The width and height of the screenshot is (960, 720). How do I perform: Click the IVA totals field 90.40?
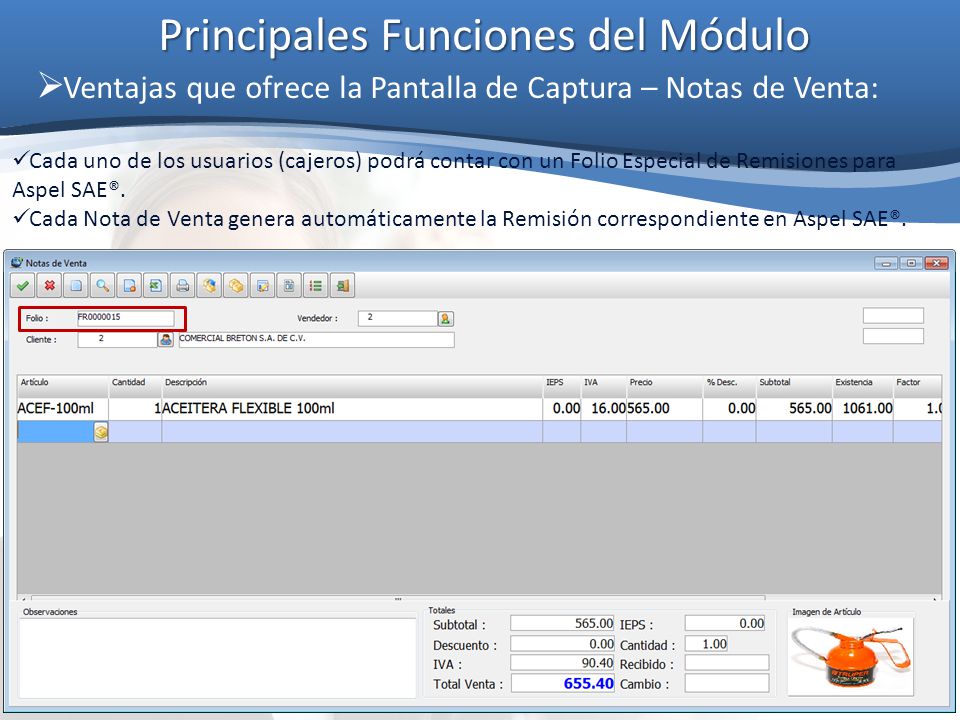point(562,663)
